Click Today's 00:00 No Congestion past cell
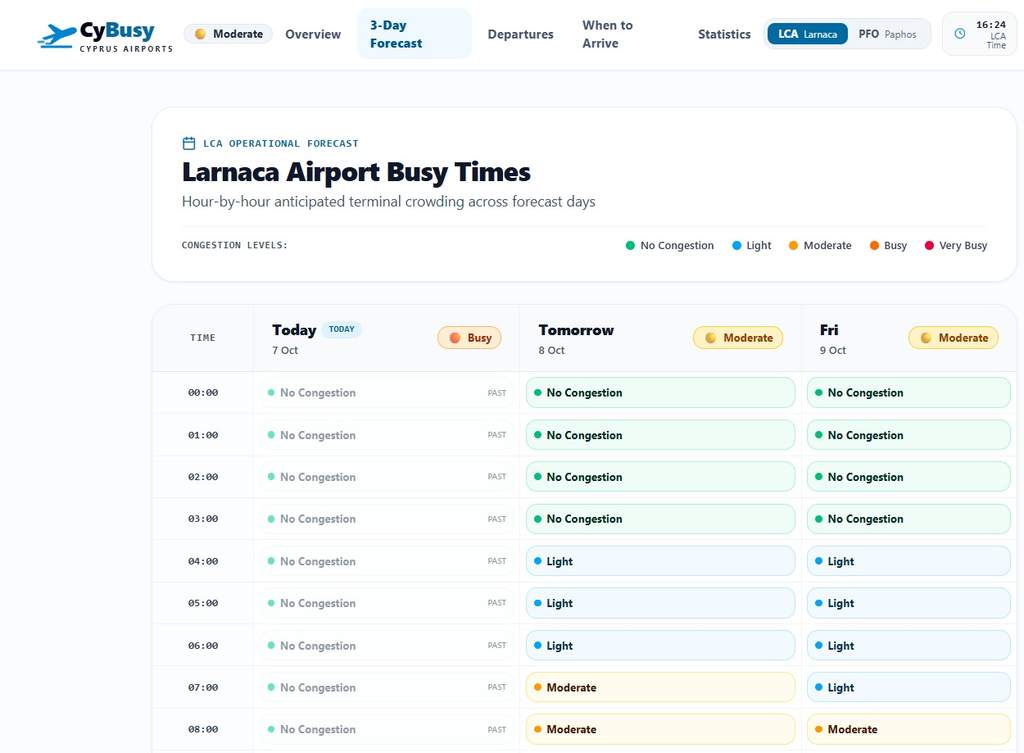Image resolution: width=1024 pixels, height=753 pixels. point(387,393)
